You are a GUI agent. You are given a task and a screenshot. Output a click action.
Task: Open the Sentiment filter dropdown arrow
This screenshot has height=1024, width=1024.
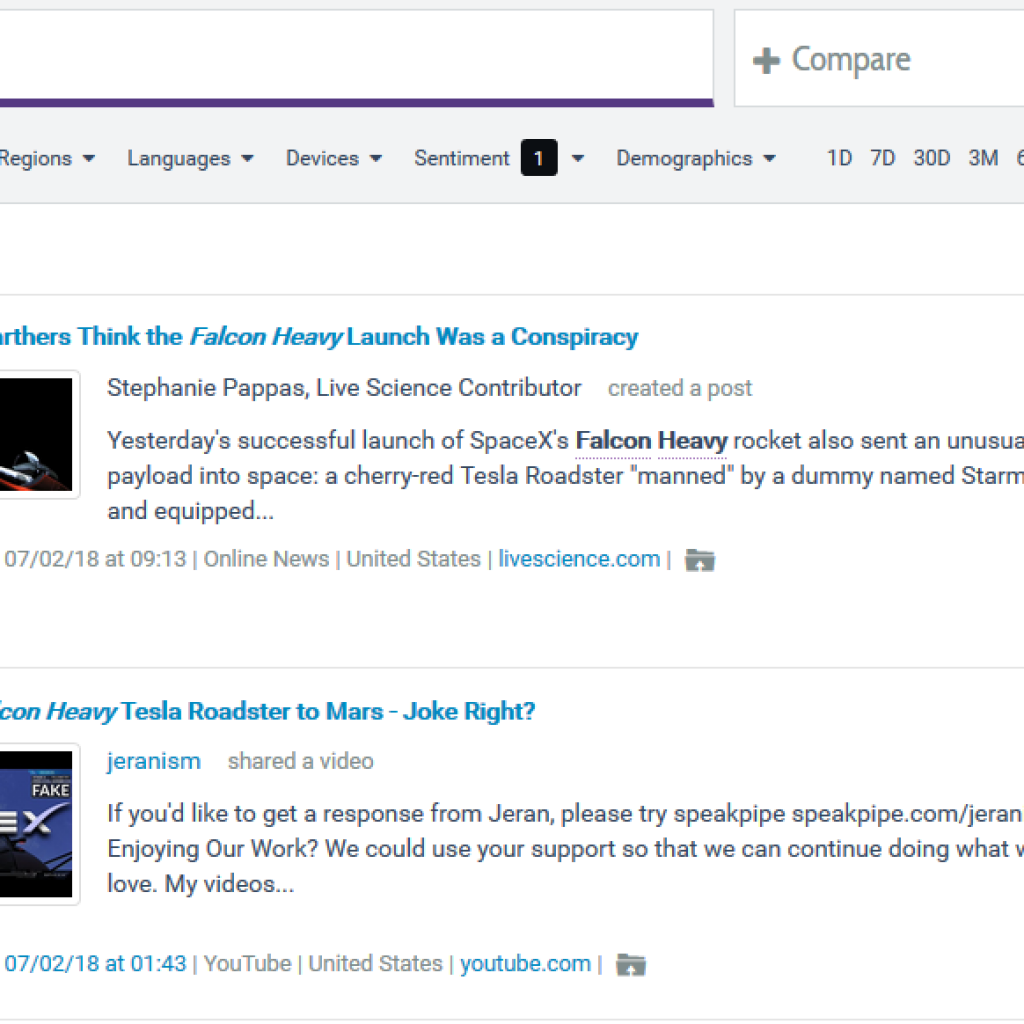tap(578, 158)
